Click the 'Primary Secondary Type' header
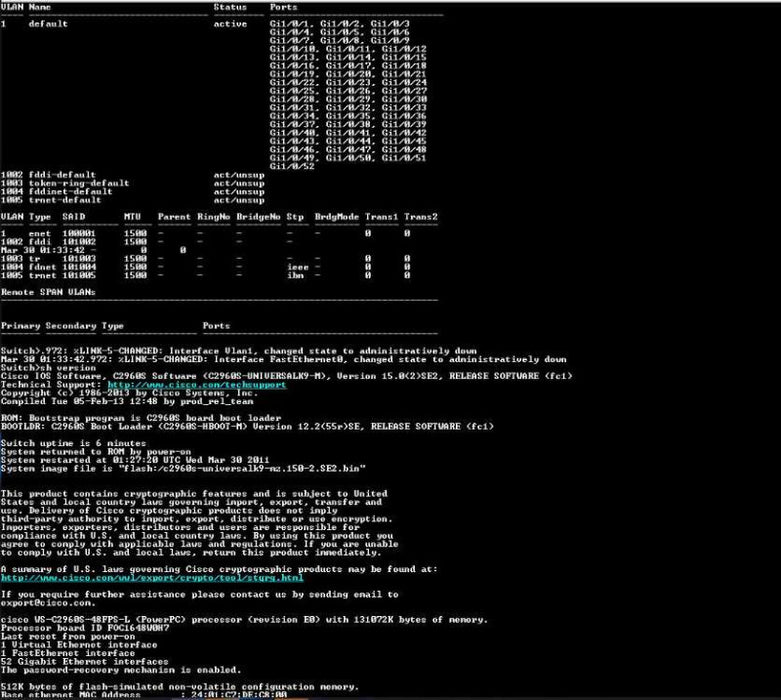This screenshot has height=700, width=781. pyautogui.click(x=62, y=326)
